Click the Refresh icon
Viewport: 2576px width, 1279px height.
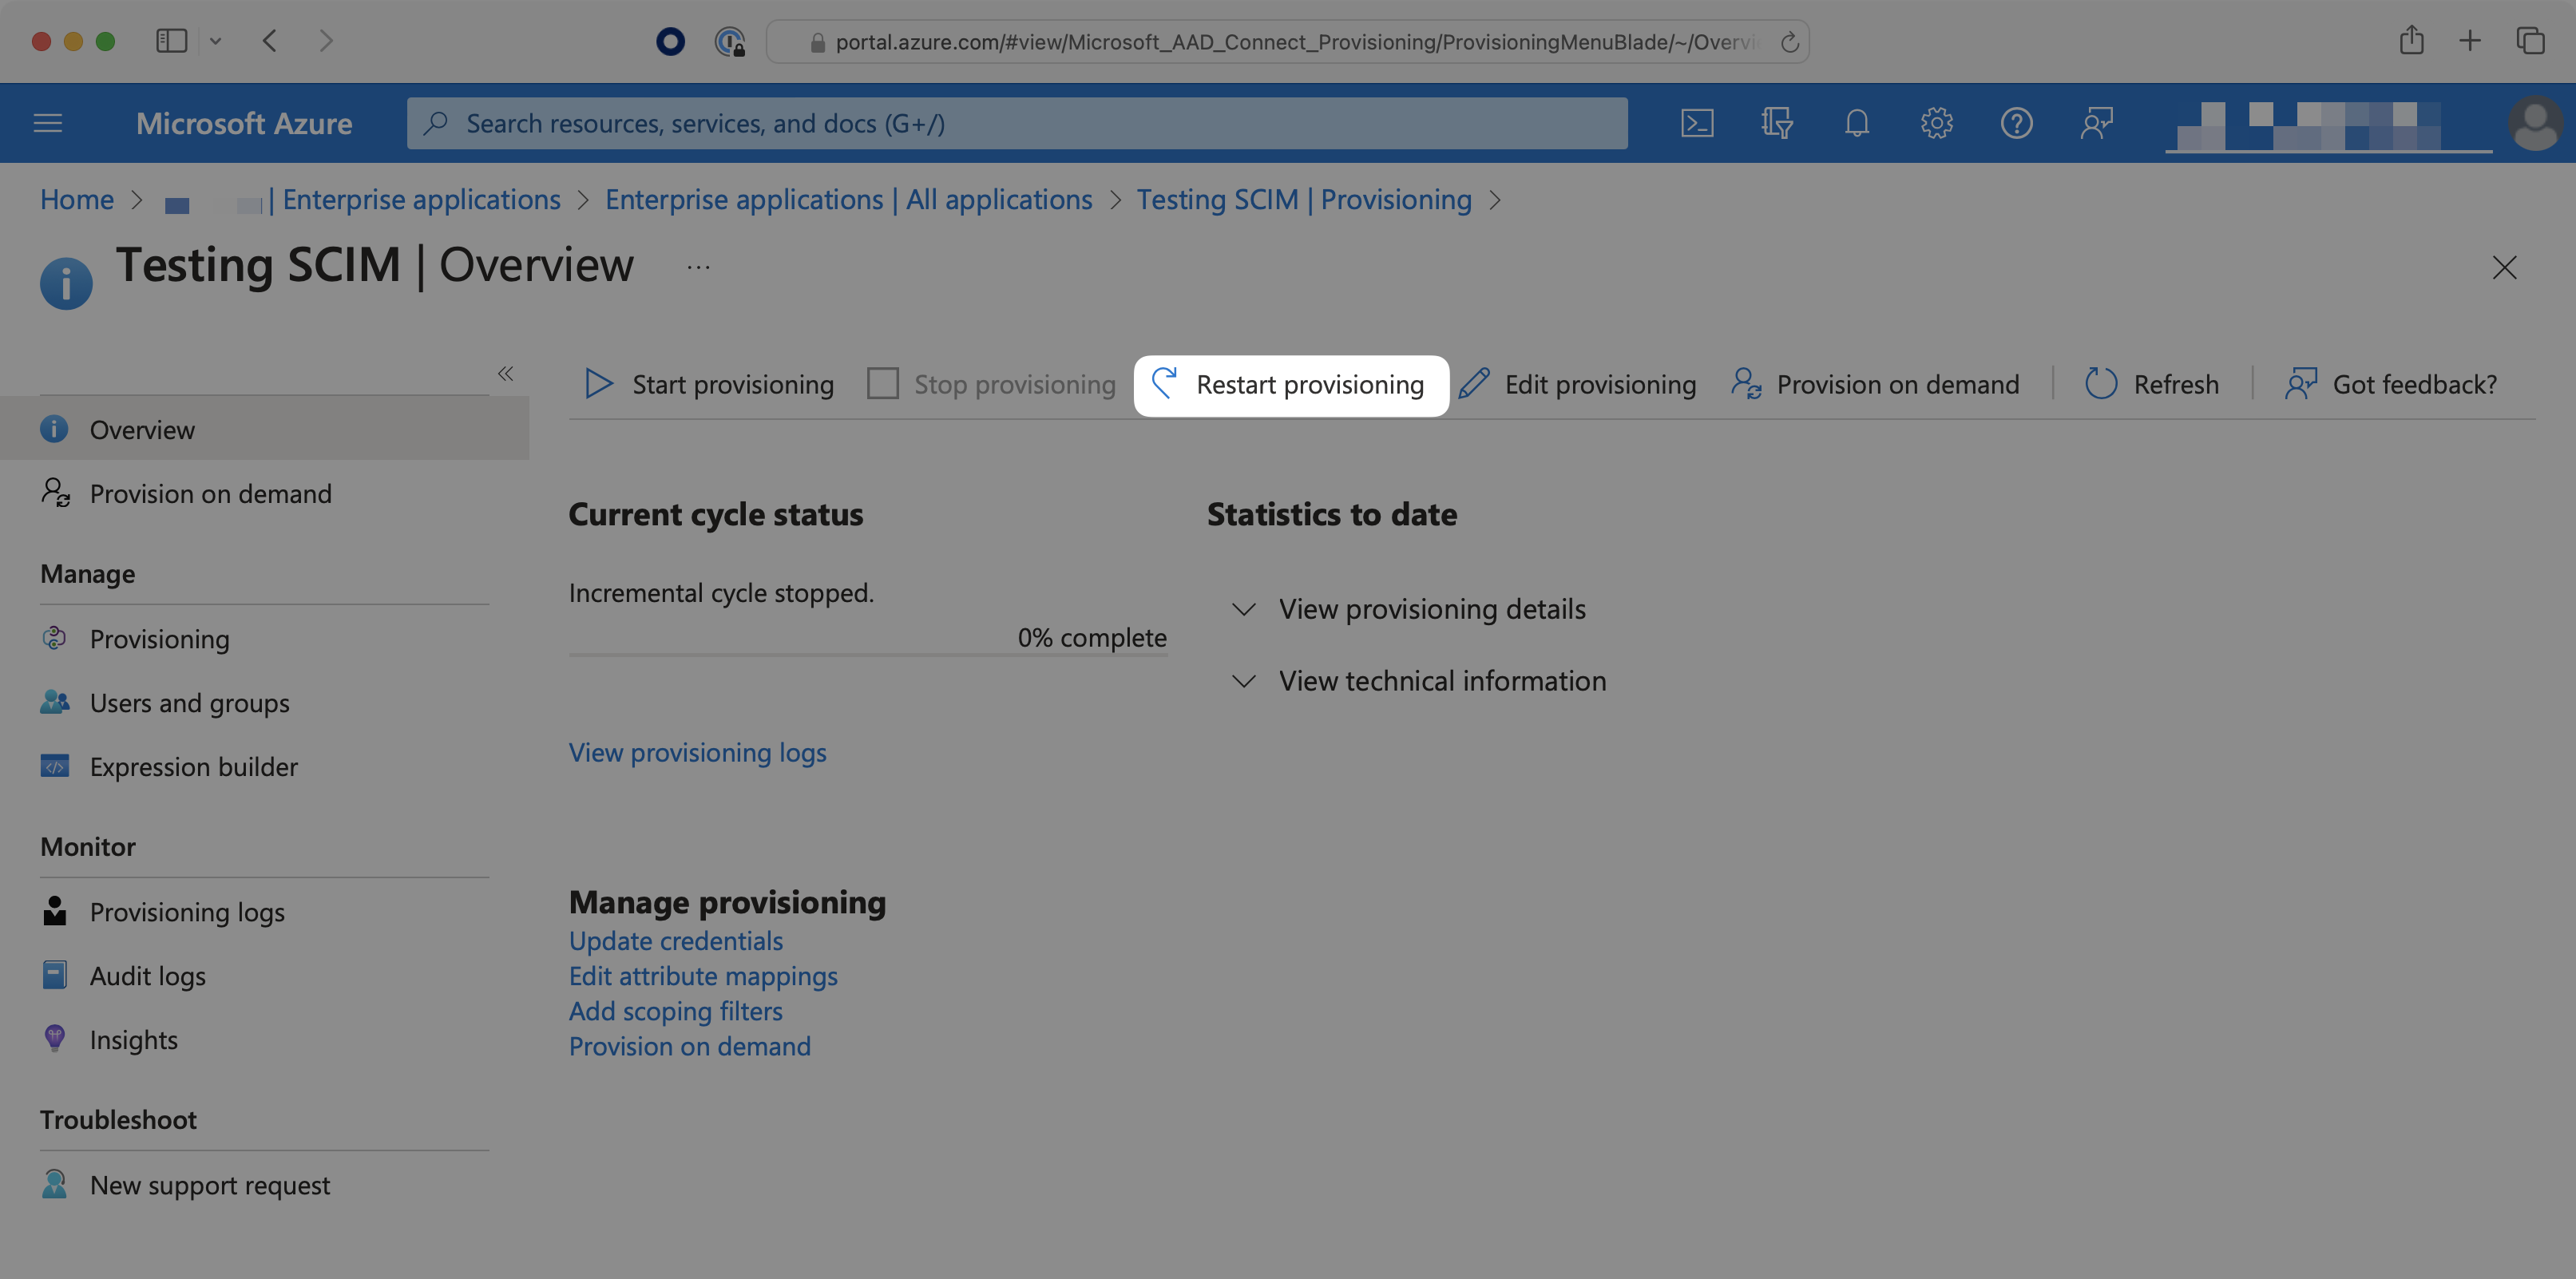[2101, 384]
